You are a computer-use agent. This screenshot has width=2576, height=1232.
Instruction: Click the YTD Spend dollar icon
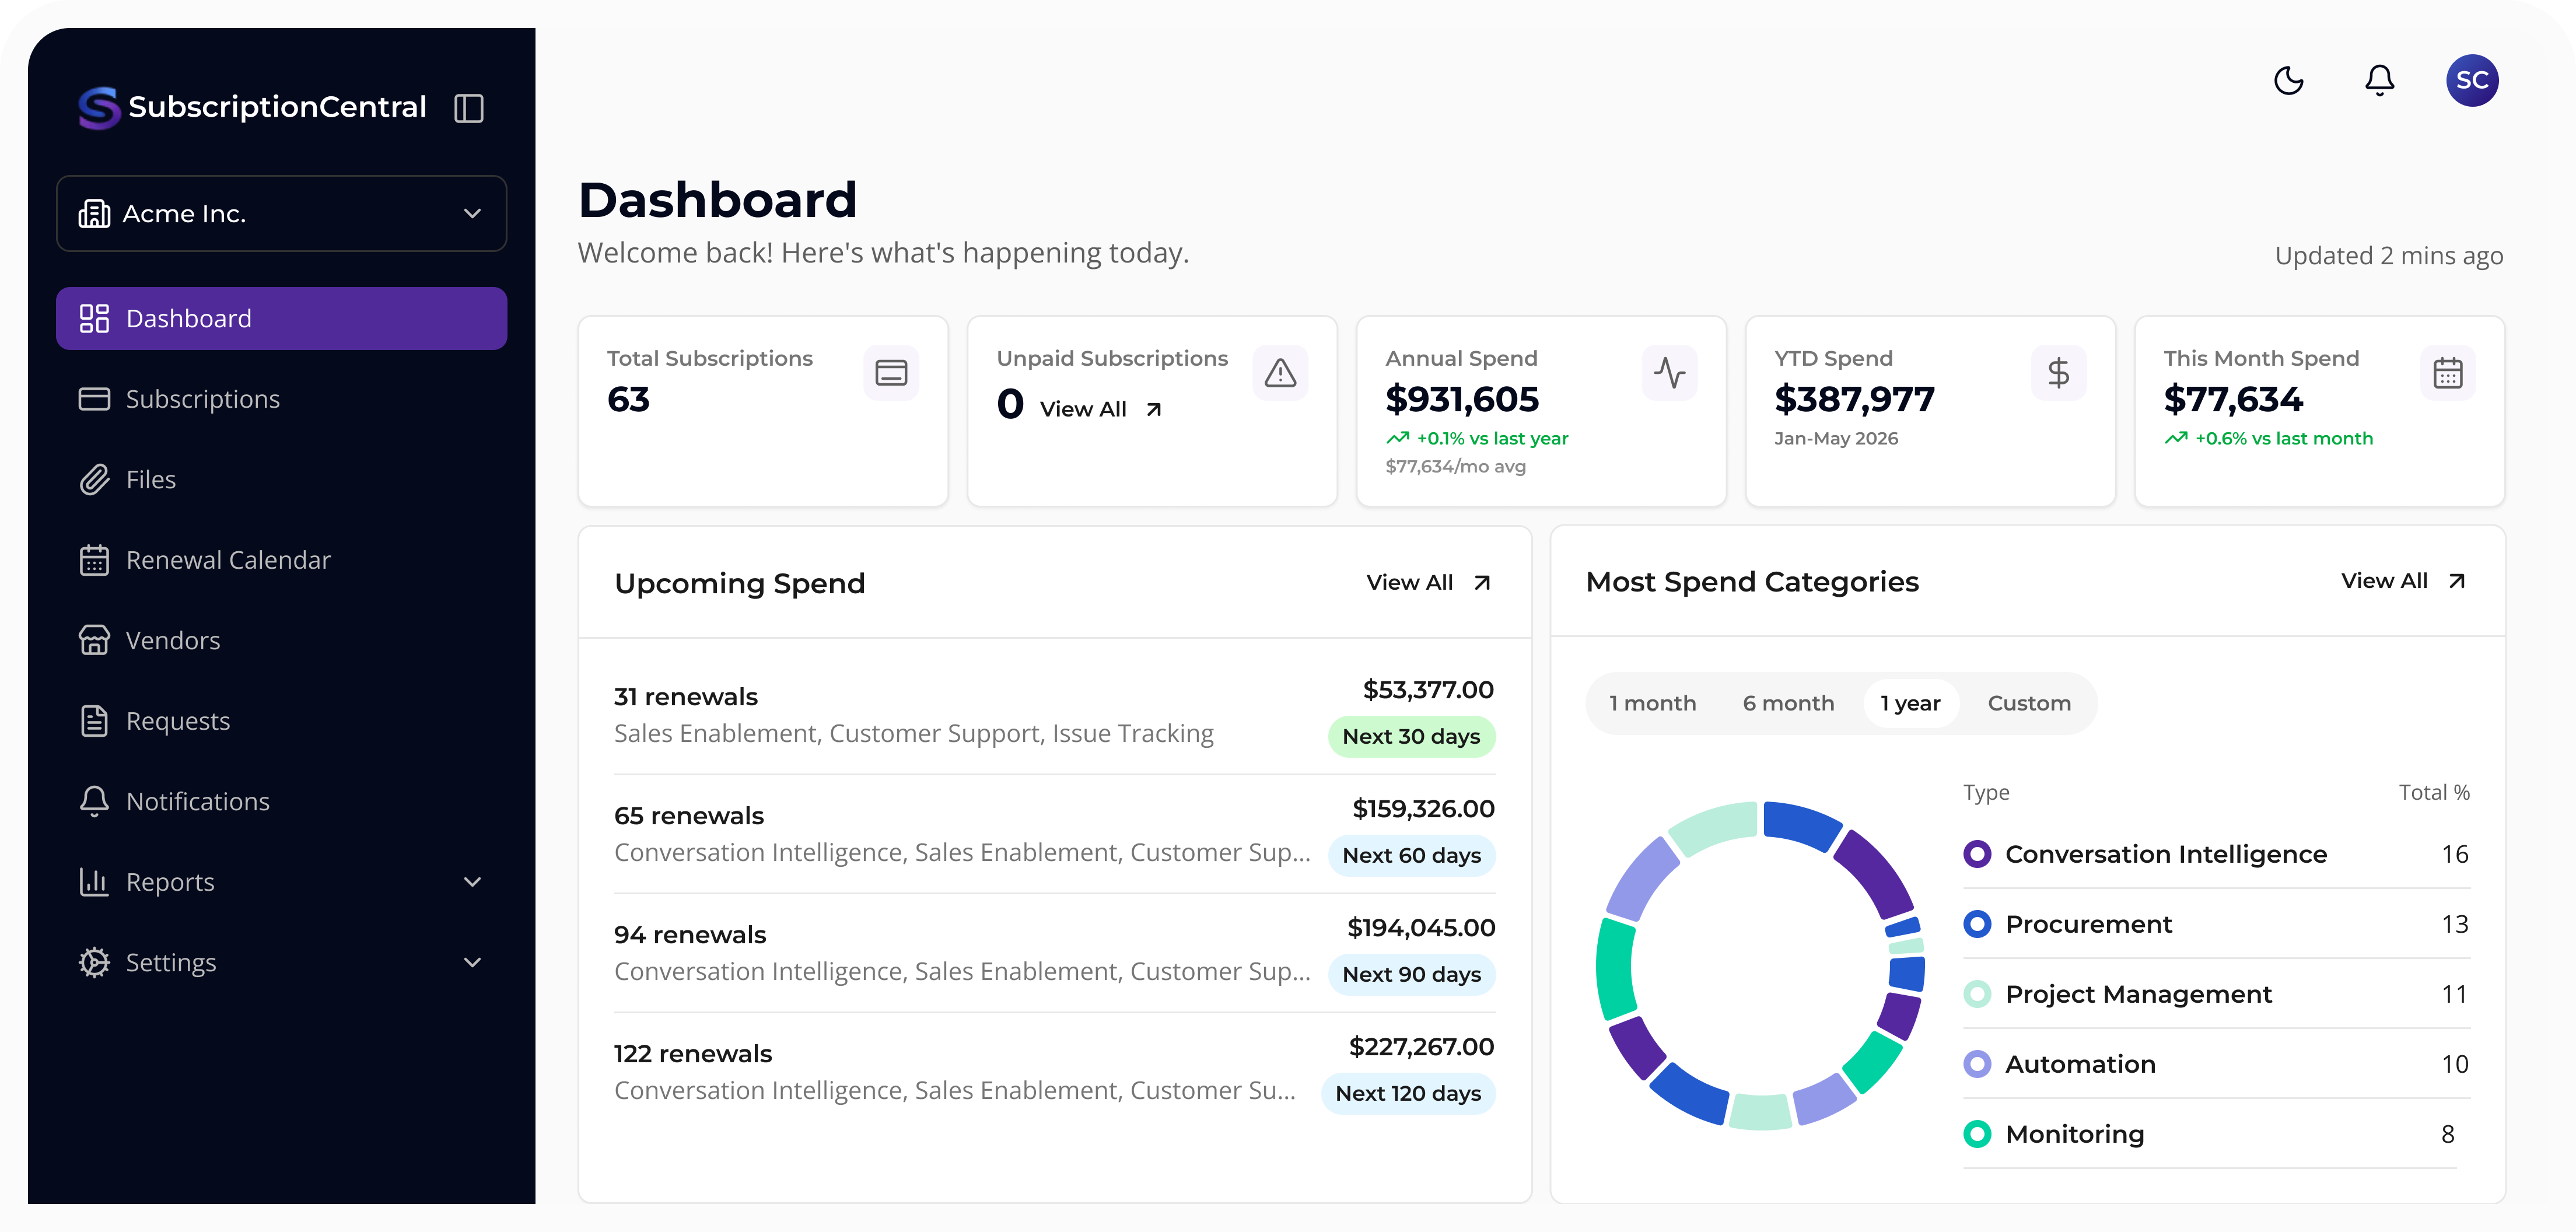click(x=2058, y=373)
